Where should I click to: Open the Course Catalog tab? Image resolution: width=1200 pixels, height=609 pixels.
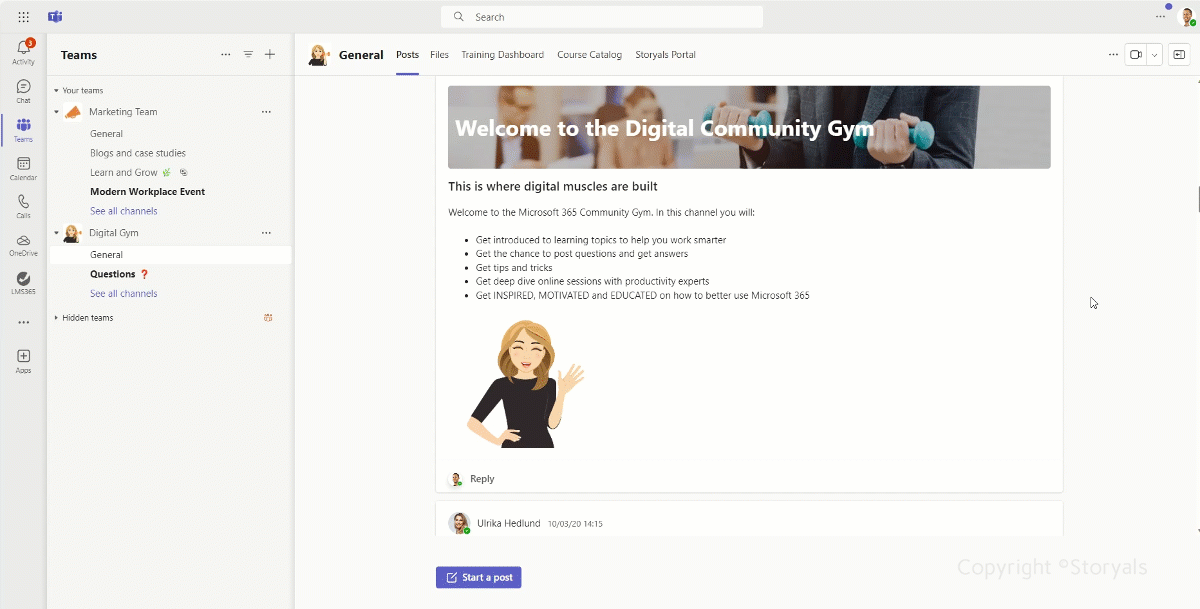(589, 55)
